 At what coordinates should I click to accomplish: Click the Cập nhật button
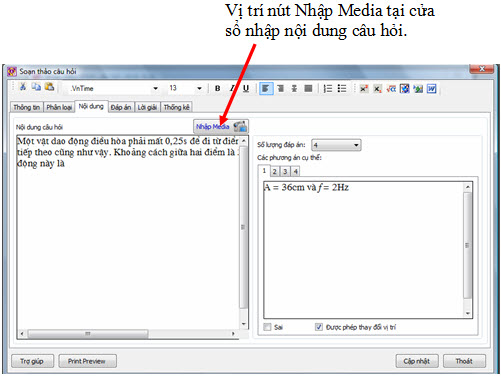tap(417, 361)
